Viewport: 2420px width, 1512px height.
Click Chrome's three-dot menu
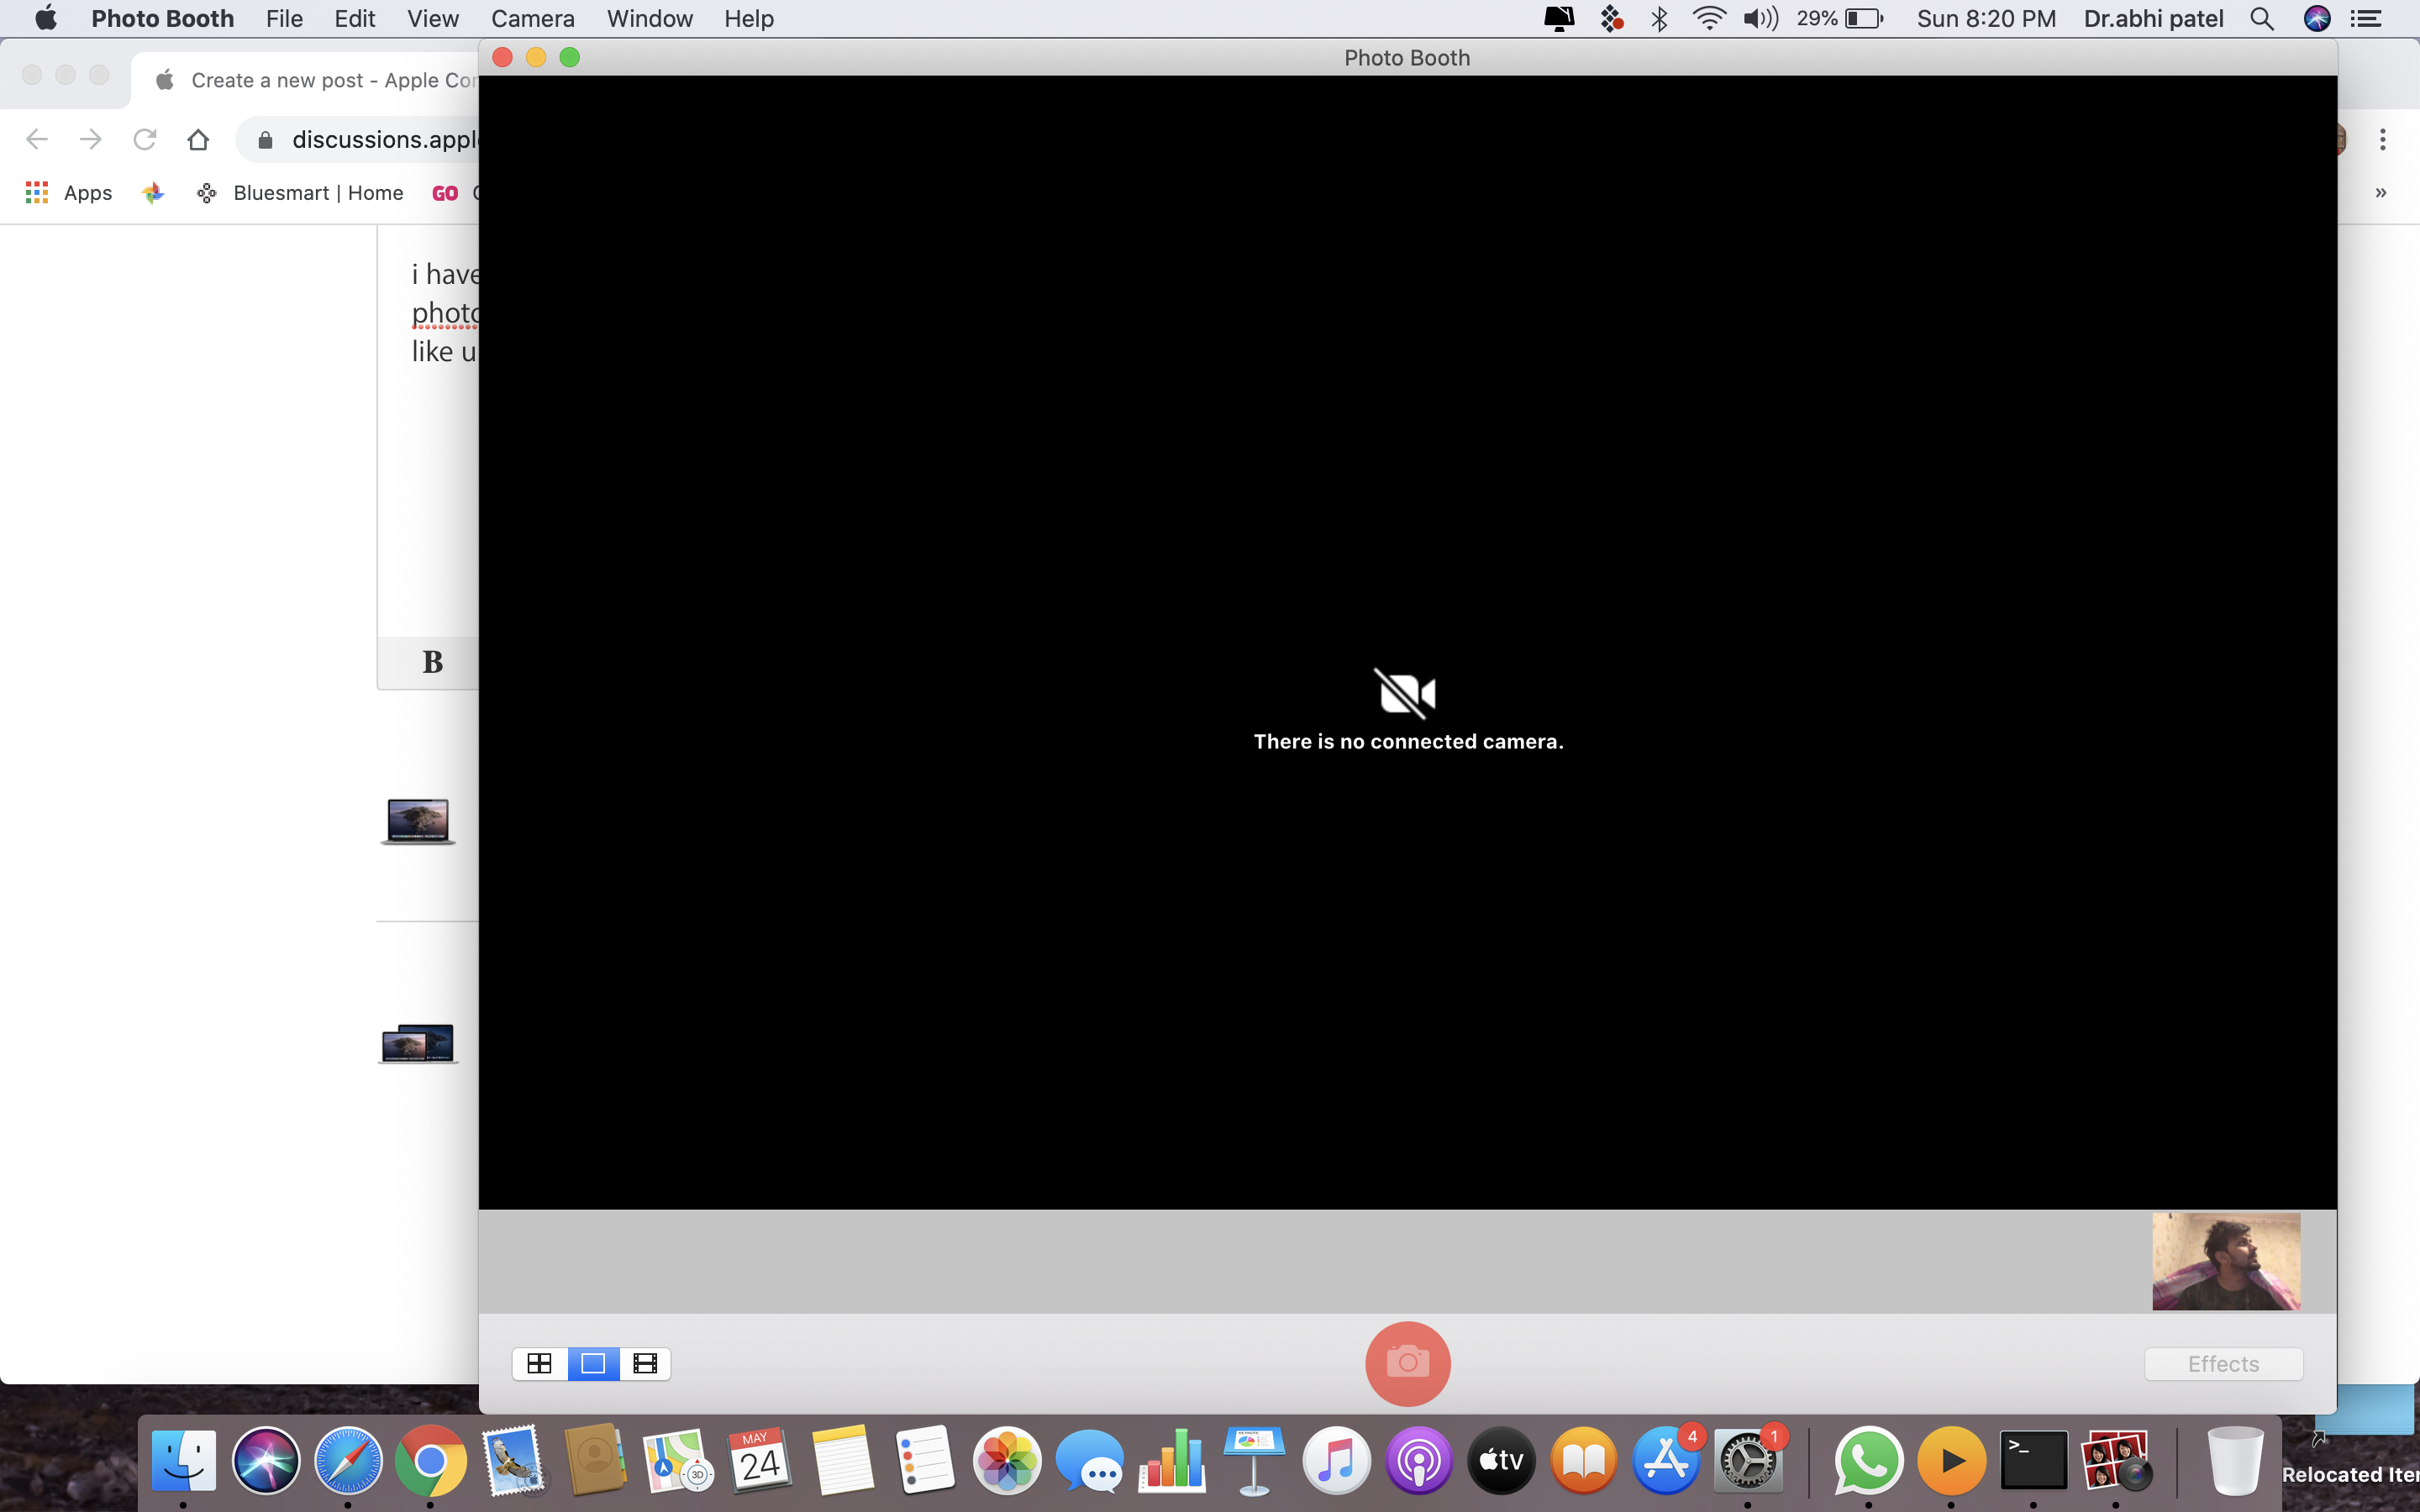[x=2383, y=140]
